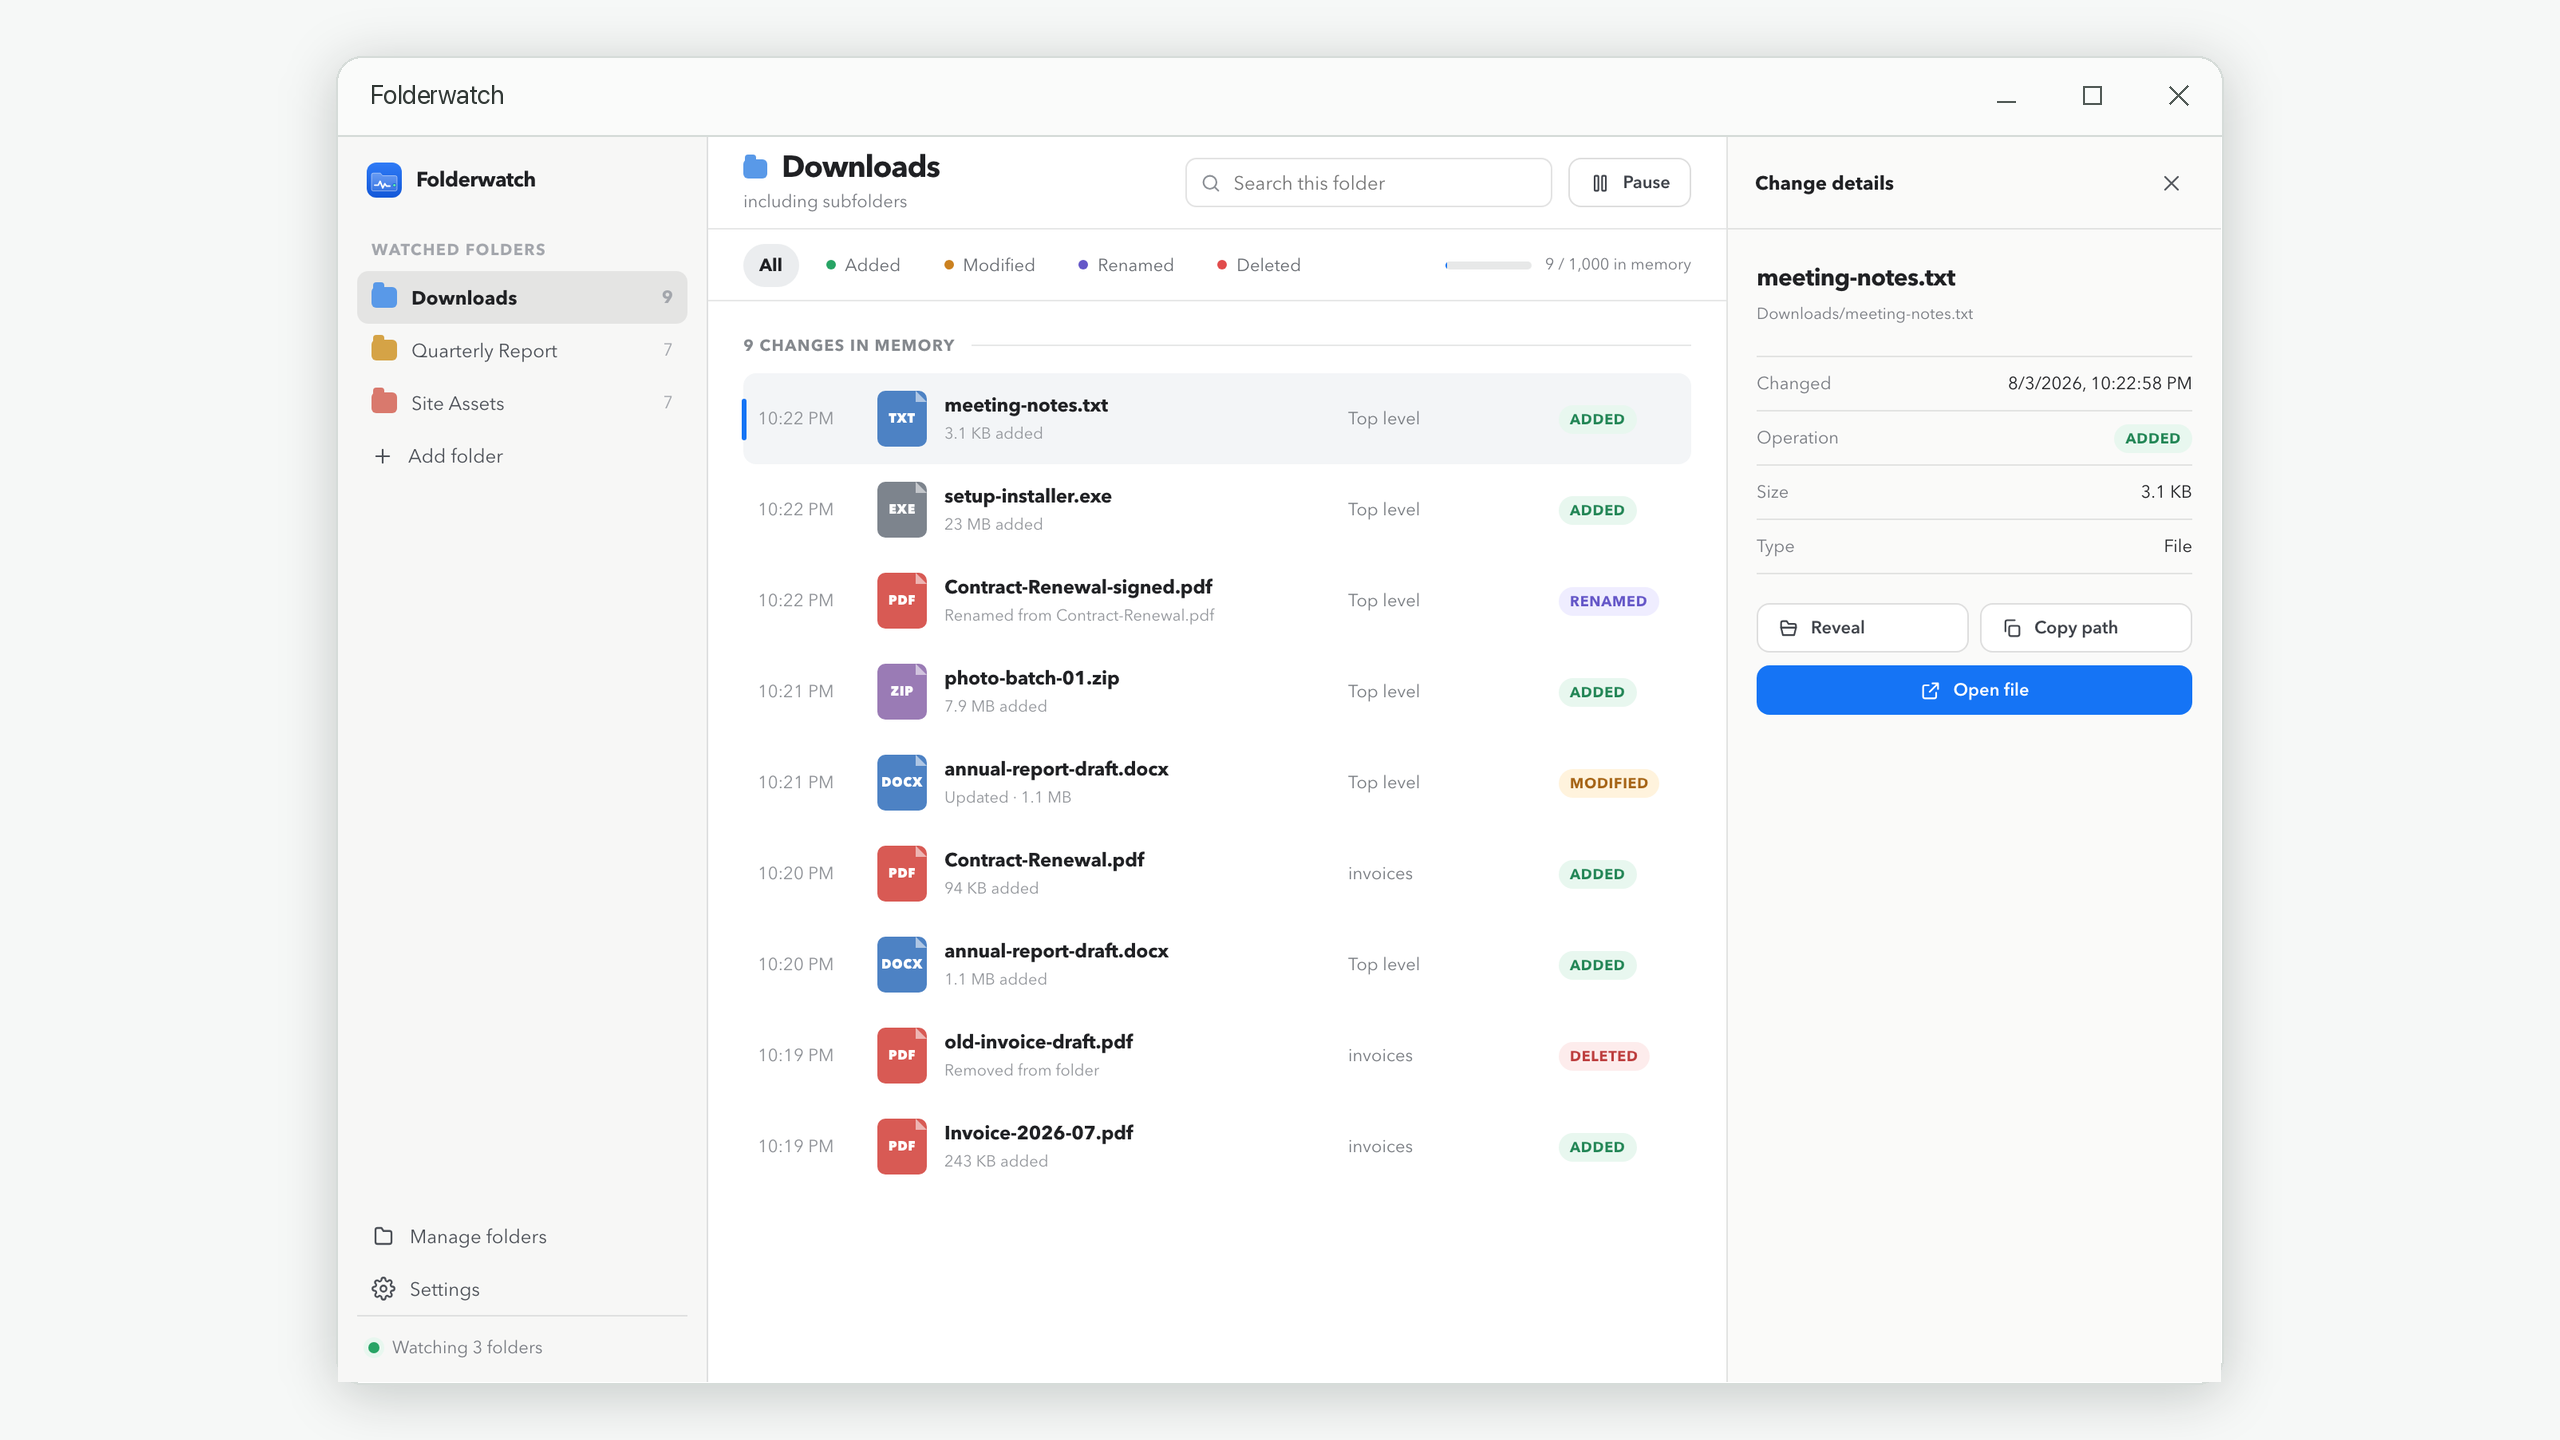Click the Folderwatch app logo icon
The width and height of the screenshot is (2560, 1440).
(384, 180)
